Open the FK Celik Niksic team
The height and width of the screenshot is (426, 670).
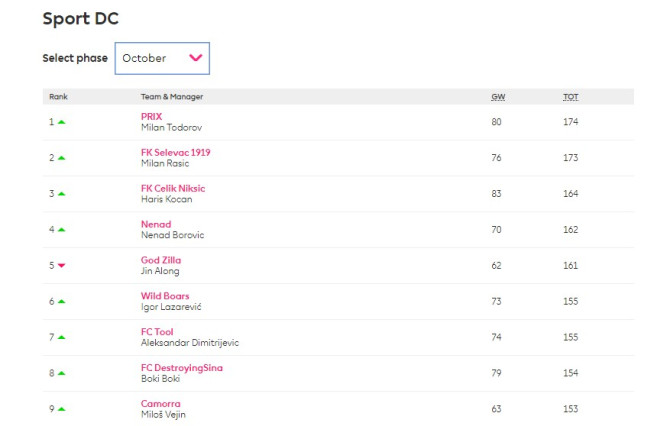pos(173,188)
